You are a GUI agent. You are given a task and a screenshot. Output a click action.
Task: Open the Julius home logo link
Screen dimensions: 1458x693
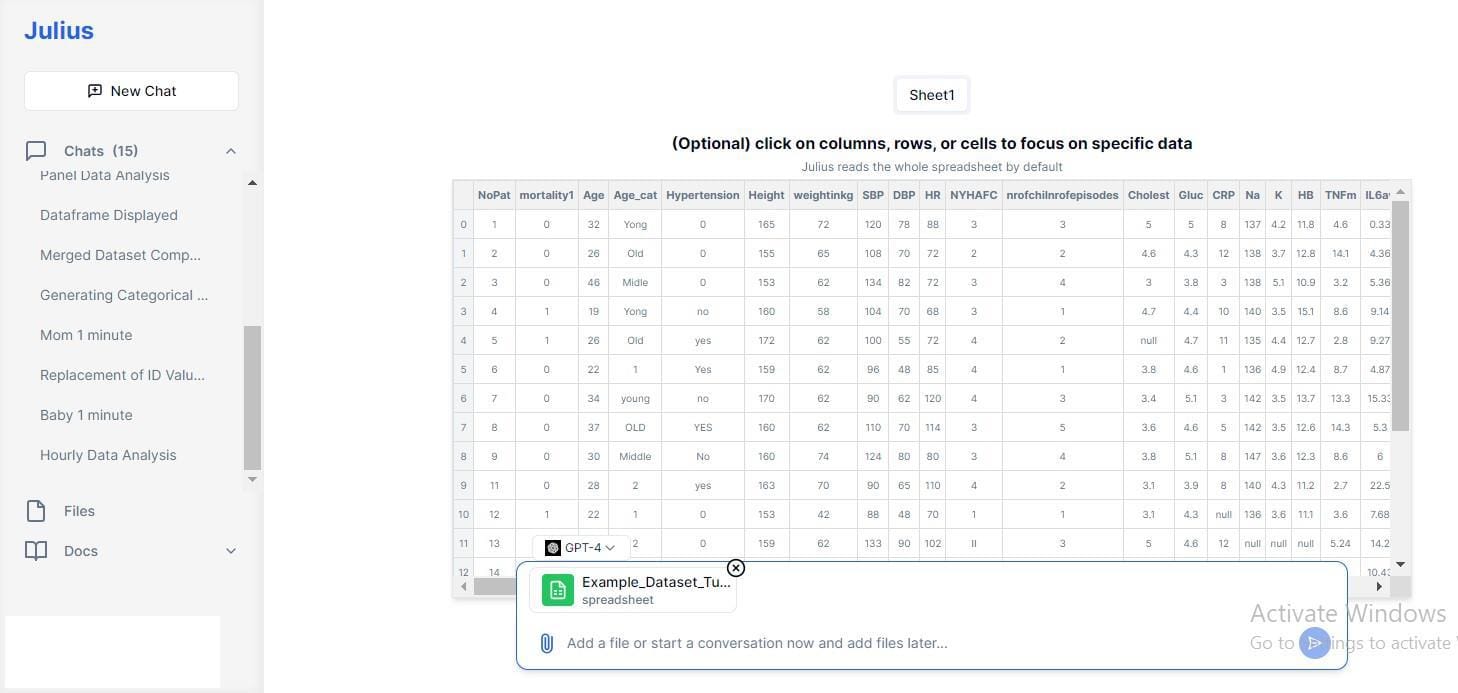pyautogui.click(x=59, y=30)
